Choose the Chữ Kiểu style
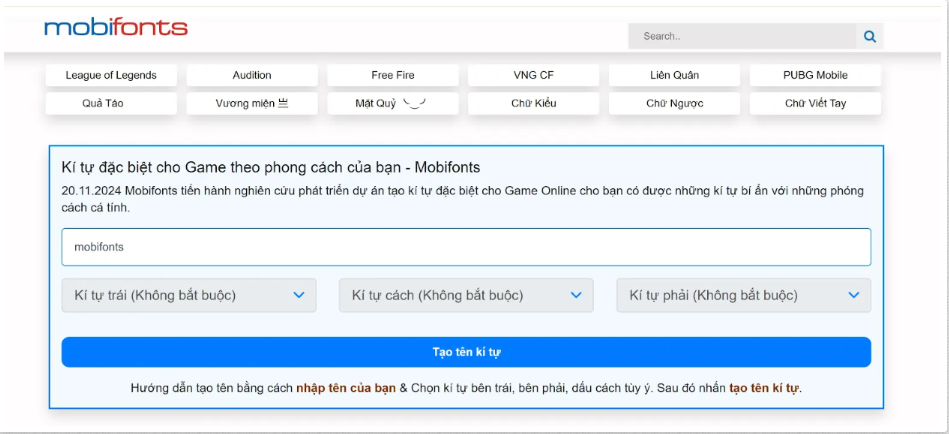Viewport: 949px width, 434px height. pos(533,103)
